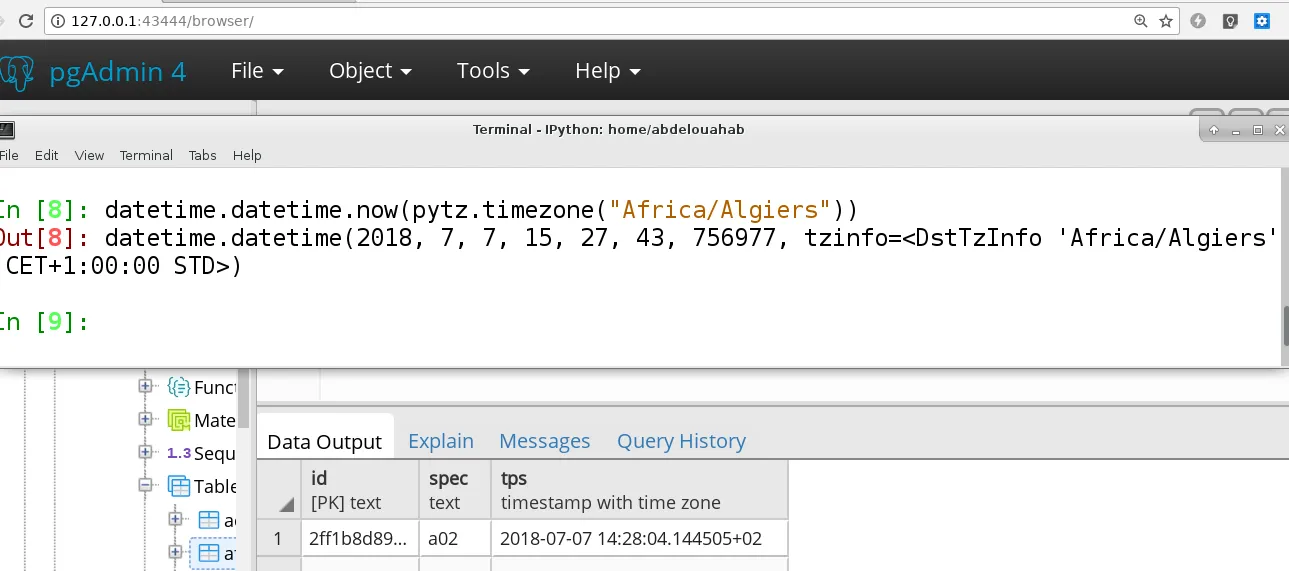1289x571 pixels.
Task: Click the Tables node icon
Action: (179, 487)
